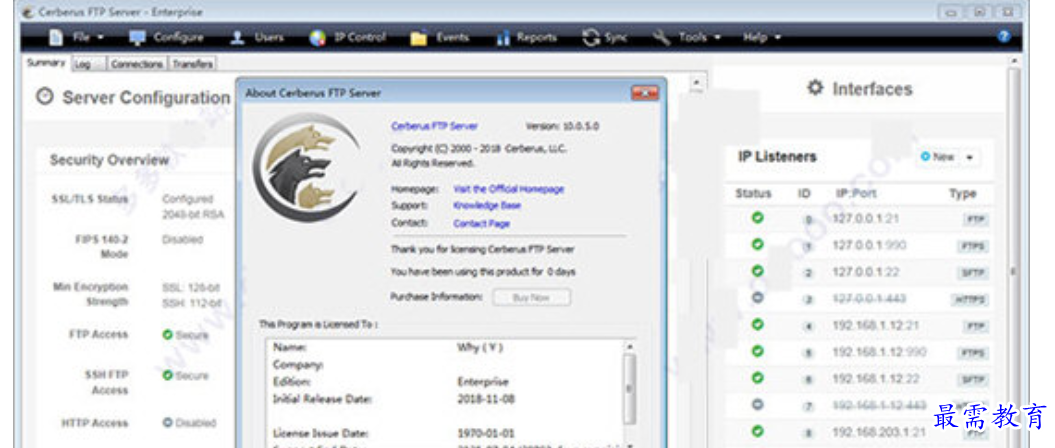Click FTPS type tag for 127.0.0.1:990
Screen dimensions: 1055x448
coord(973,246)
